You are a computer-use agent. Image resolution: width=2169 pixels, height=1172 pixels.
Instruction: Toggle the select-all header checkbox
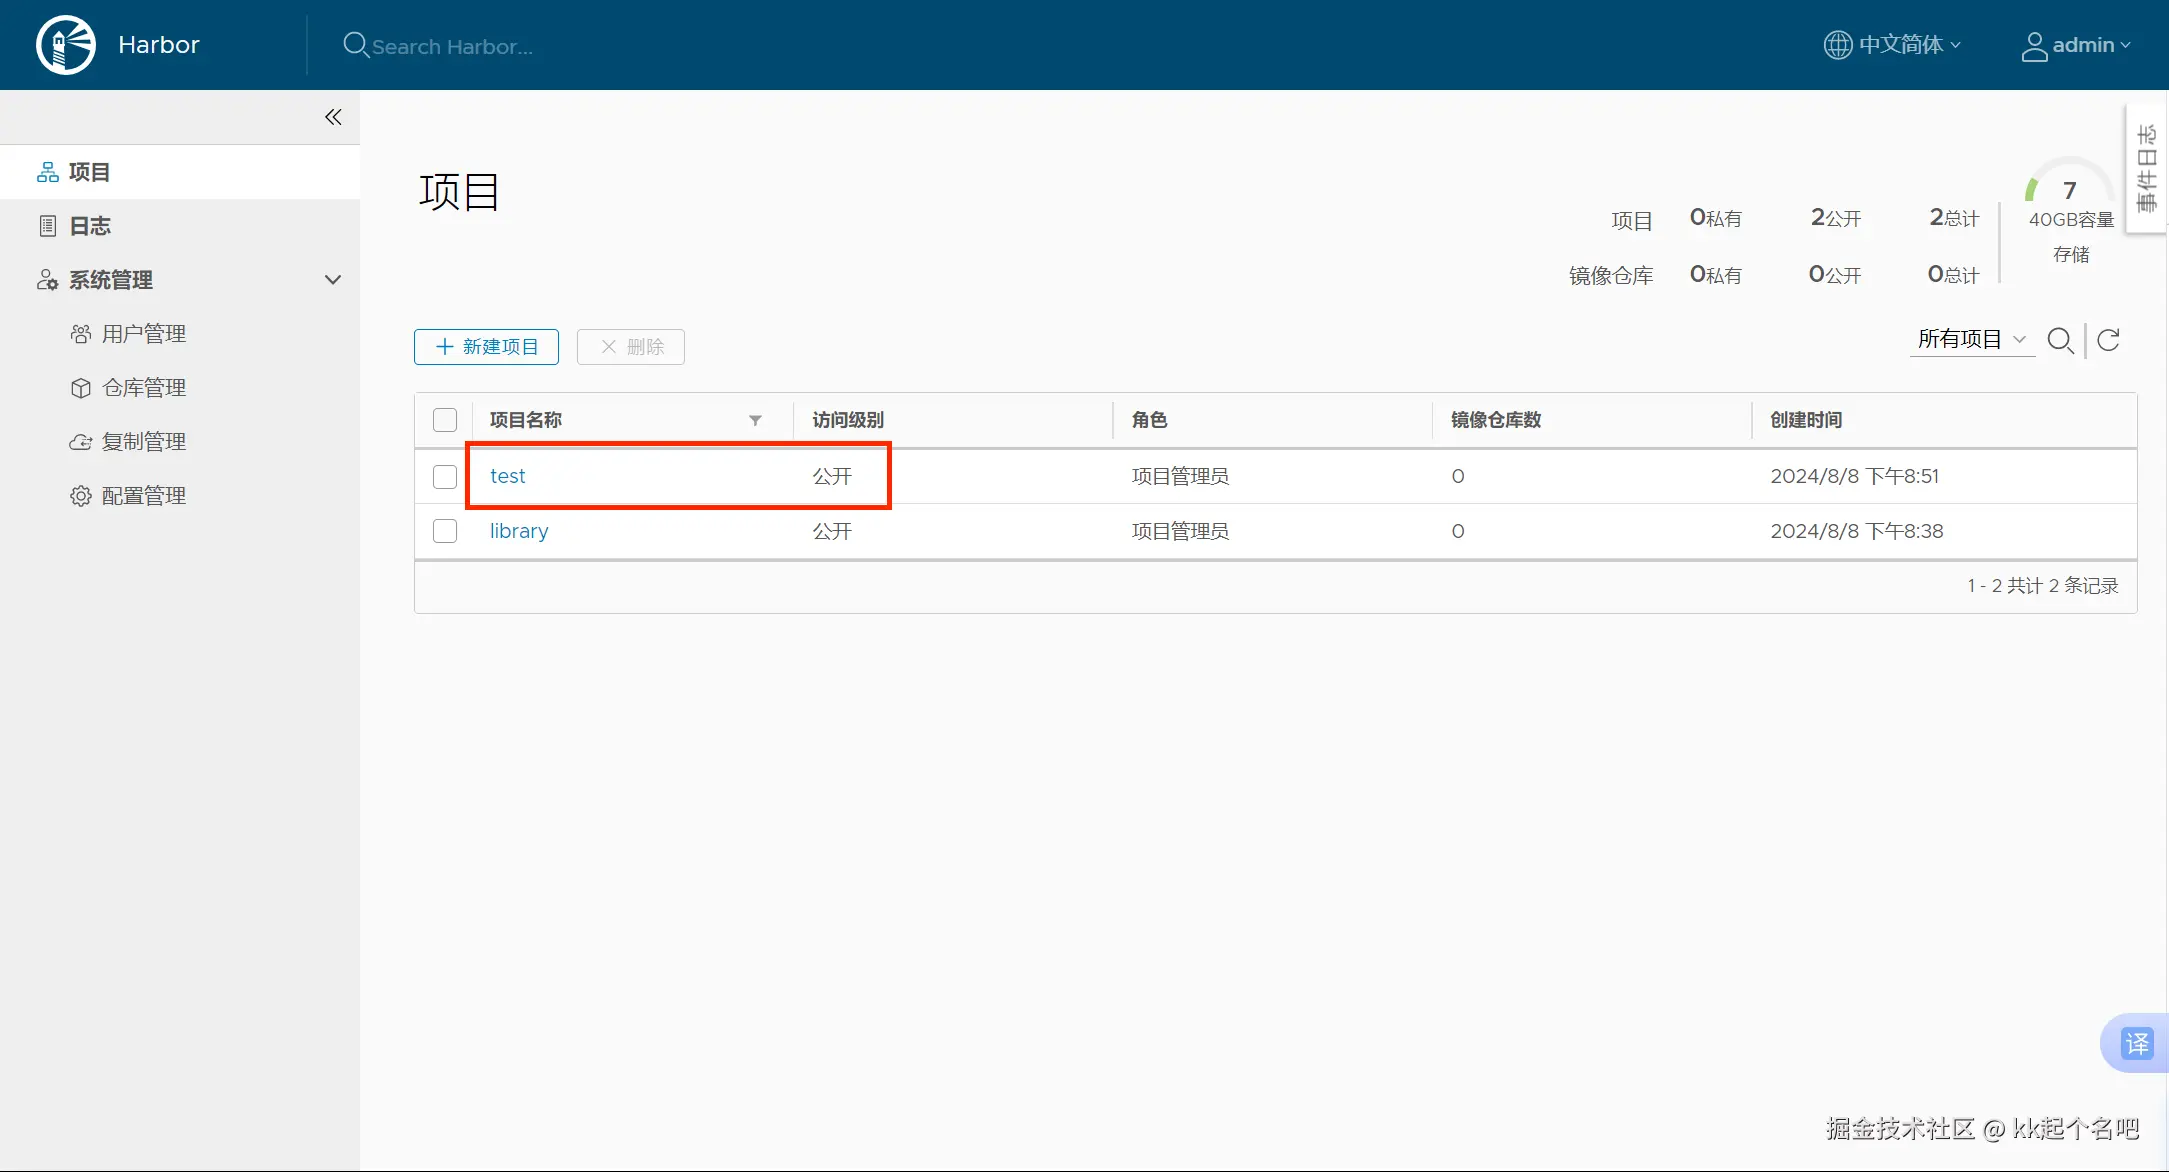pyautogui.click(x=445, y=420)
